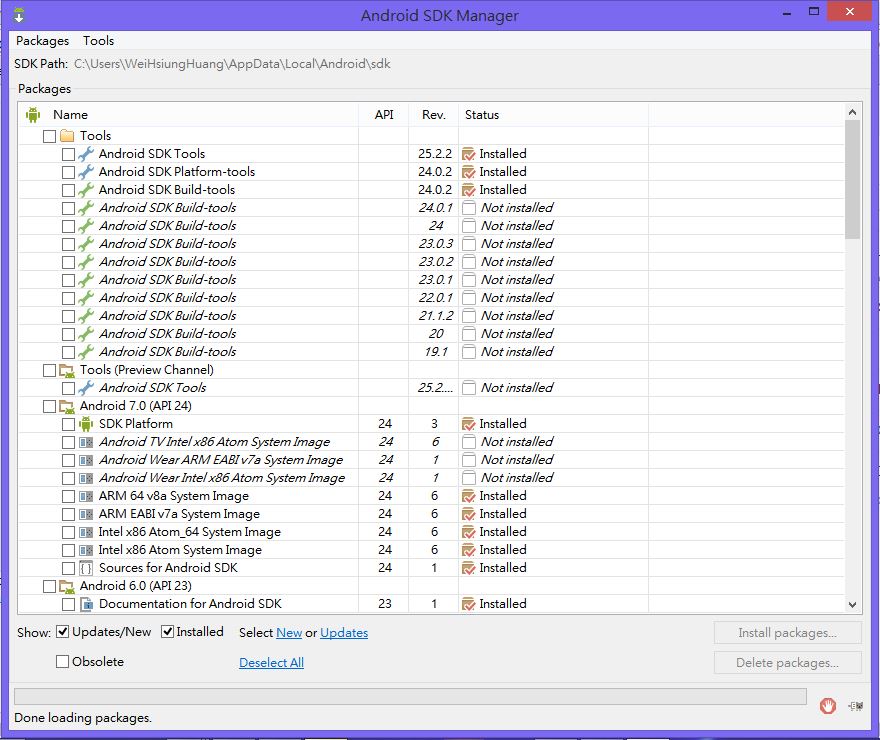Check the Android 6.0 (API 23) group checkbox
The image size is (880, 740).
coord(49,586)
